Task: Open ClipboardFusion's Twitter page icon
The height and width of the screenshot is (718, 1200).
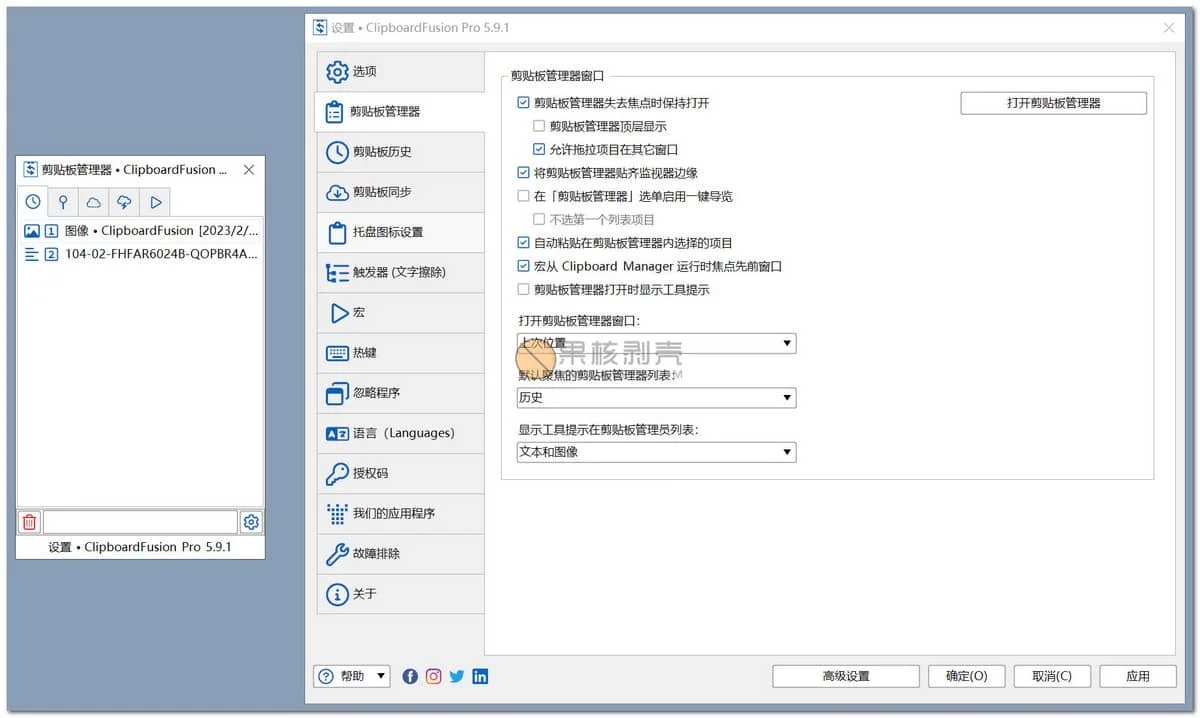Action: (456, 676)
